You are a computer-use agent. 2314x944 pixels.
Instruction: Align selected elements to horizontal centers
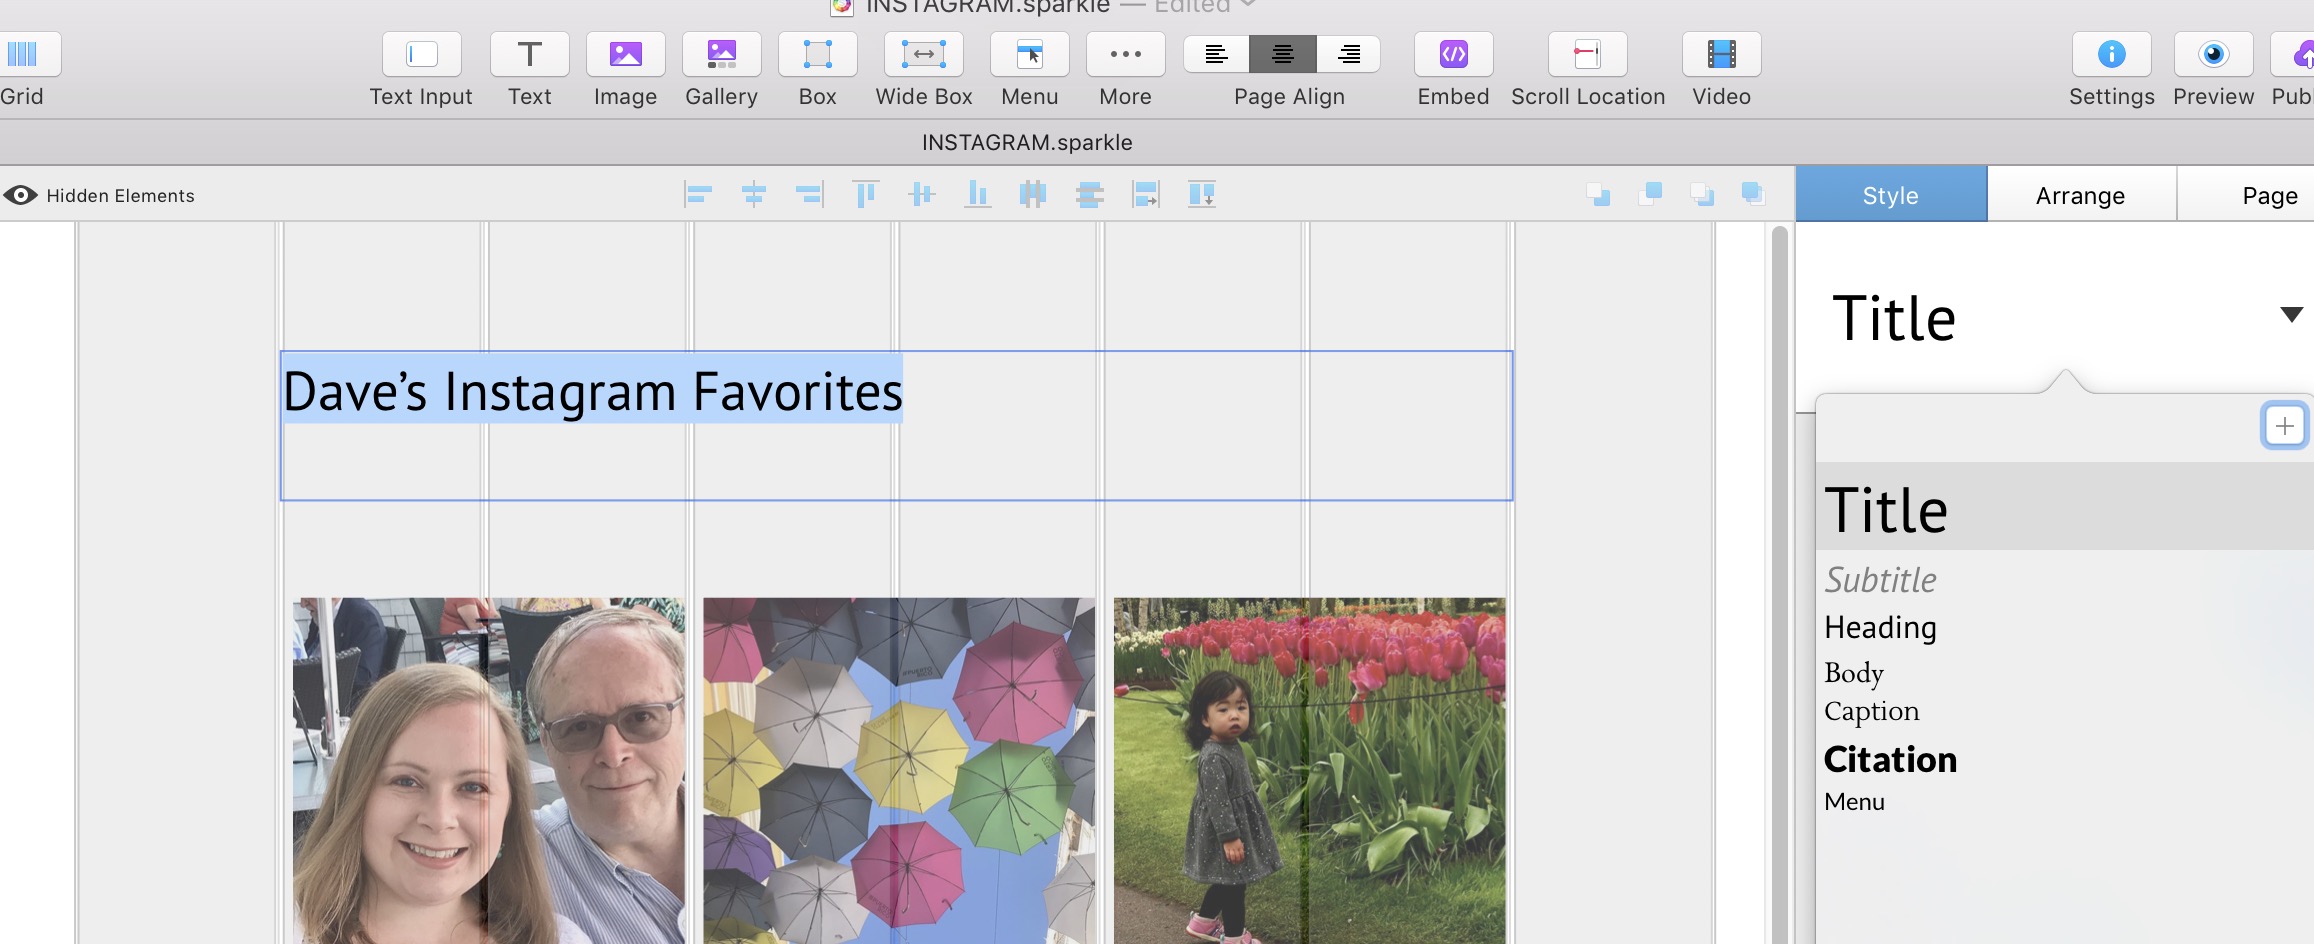(754, 194)
